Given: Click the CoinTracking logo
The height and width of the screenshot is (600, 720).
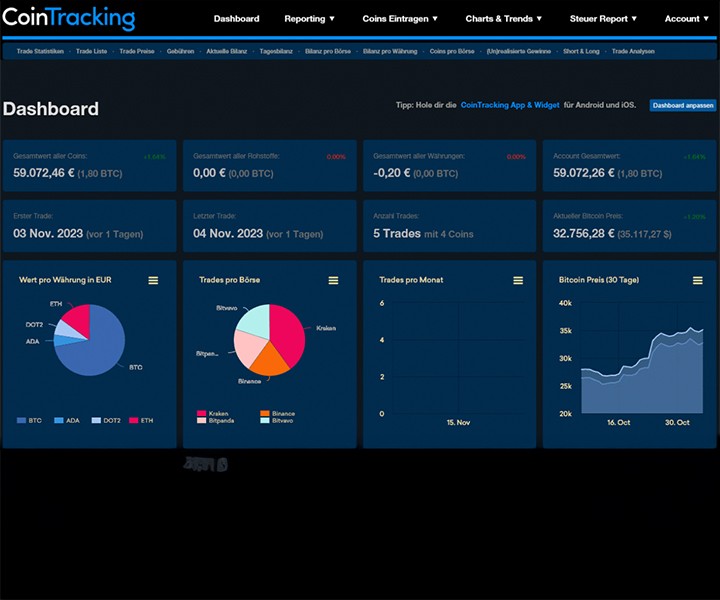Looking at the screenshot, I should 69,18.
